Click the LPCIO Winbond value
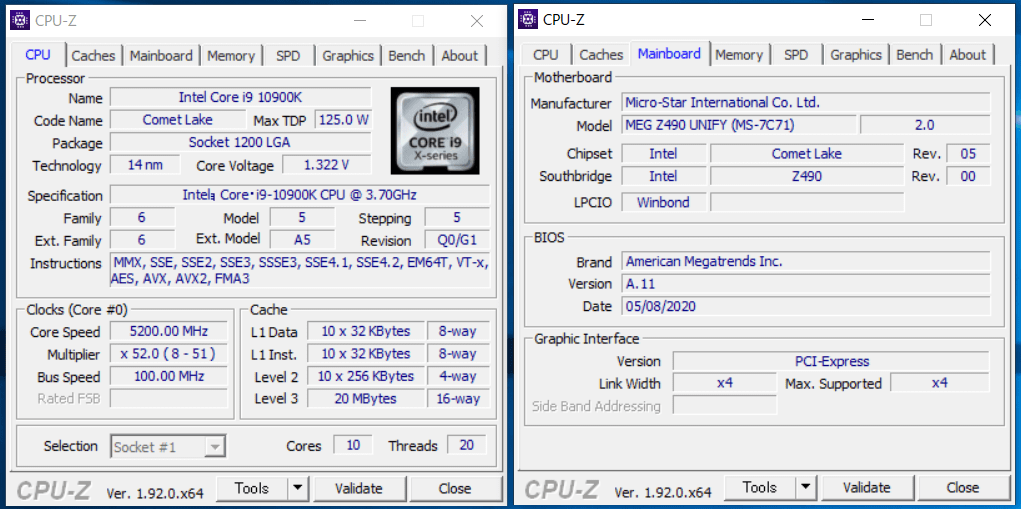 click(664, 202)
